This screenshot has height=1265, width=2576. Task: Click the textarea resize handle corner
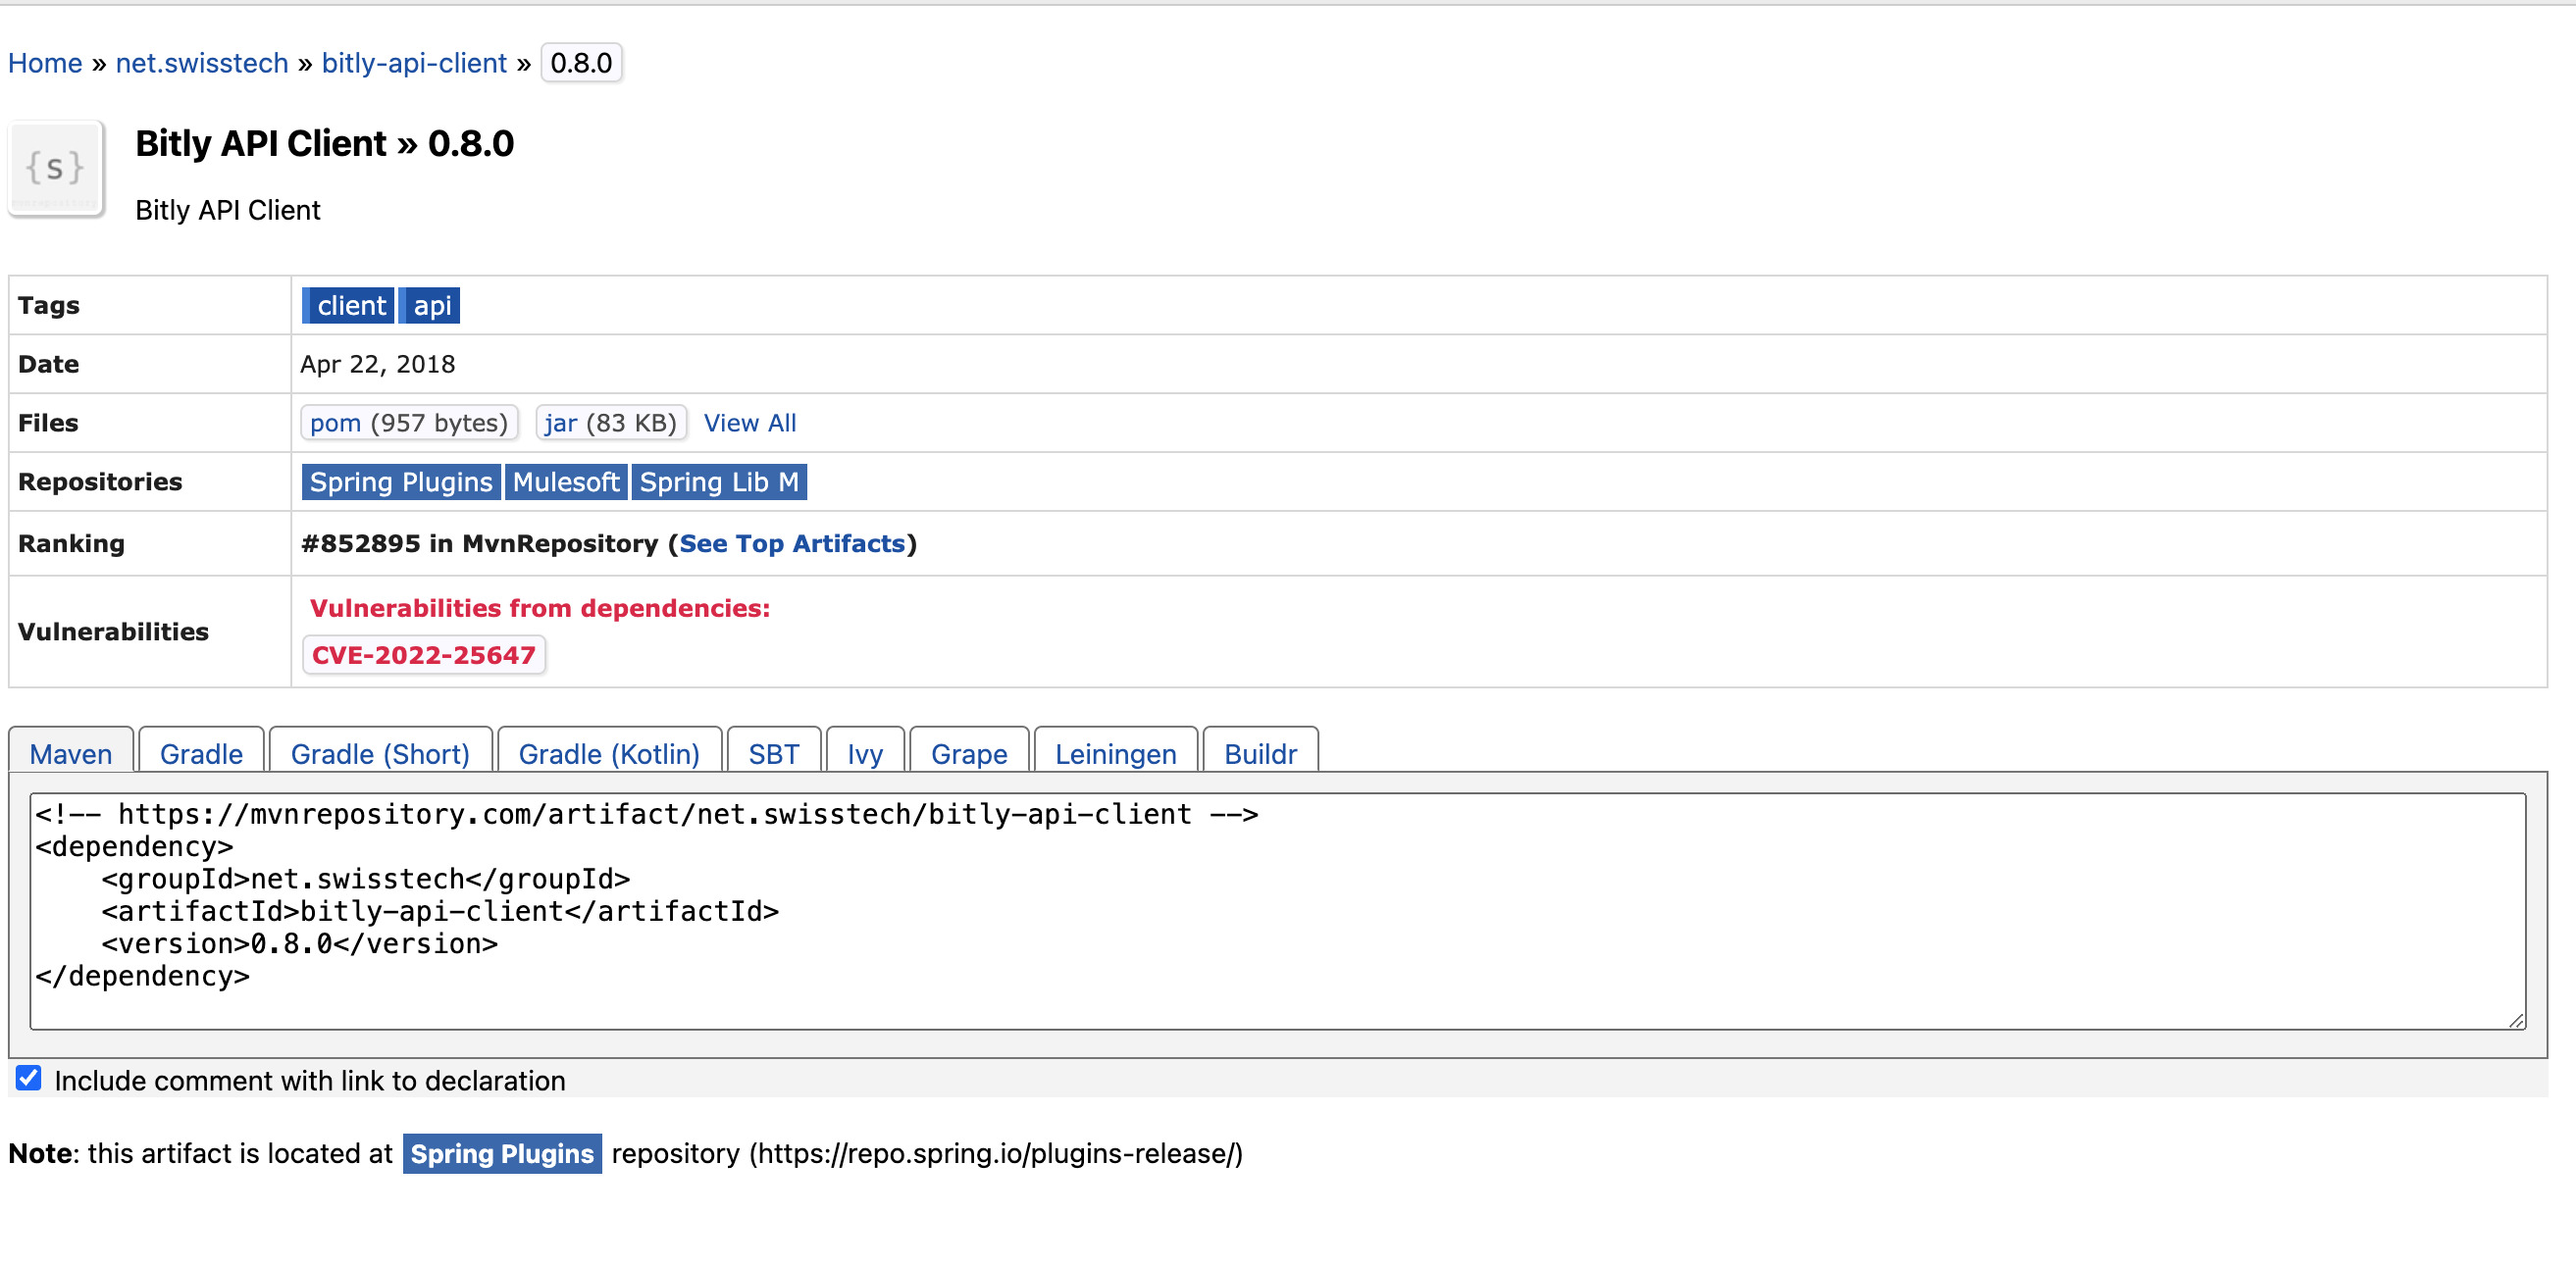pos(2516,1020)
